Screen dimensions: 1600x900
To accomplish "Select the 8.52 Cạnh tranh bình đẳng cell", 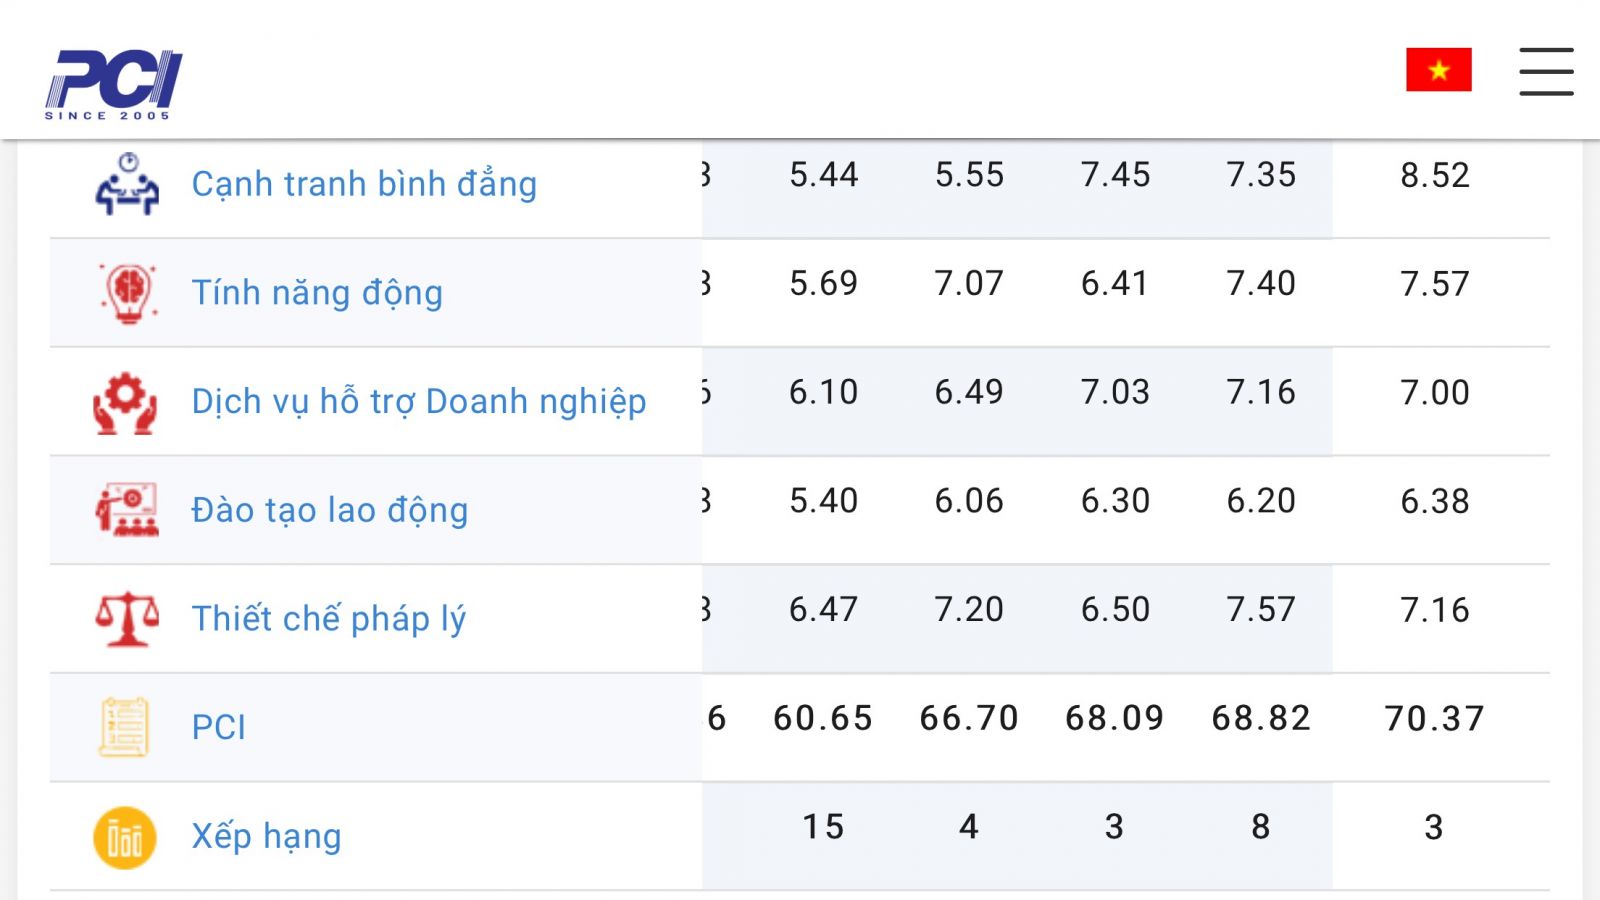I will tap(1434, 175).
